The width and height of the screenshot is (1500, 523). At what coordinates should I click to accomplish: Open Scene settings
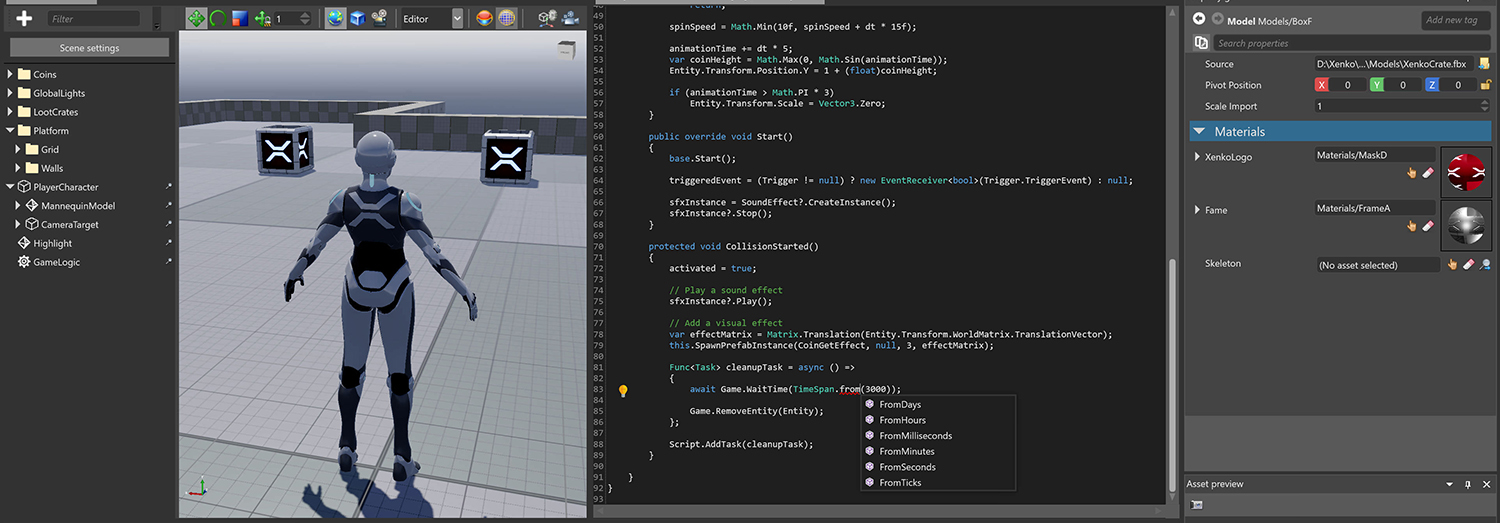[89, 48]
